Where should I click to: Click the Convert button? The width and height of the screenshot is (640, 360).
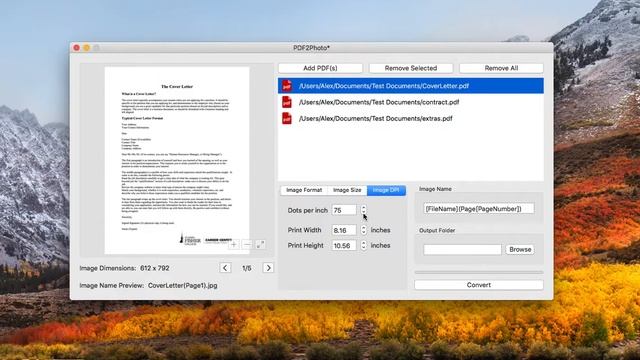479,285
